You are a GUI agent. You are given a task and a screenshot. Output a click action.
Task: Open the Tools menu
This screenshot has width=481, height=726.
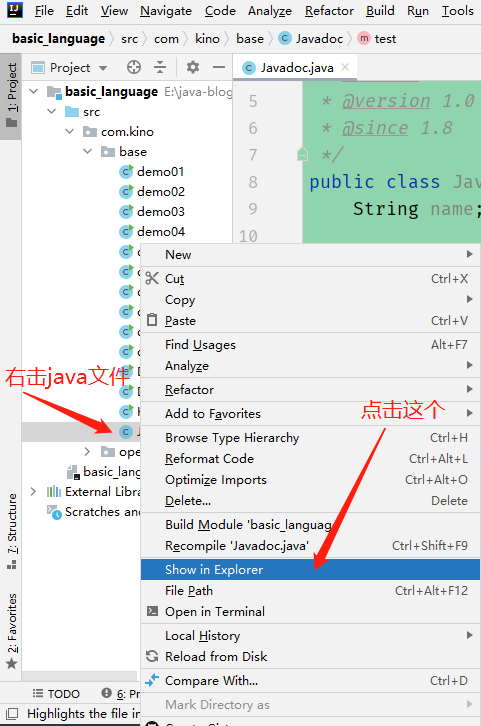point(457,11)
